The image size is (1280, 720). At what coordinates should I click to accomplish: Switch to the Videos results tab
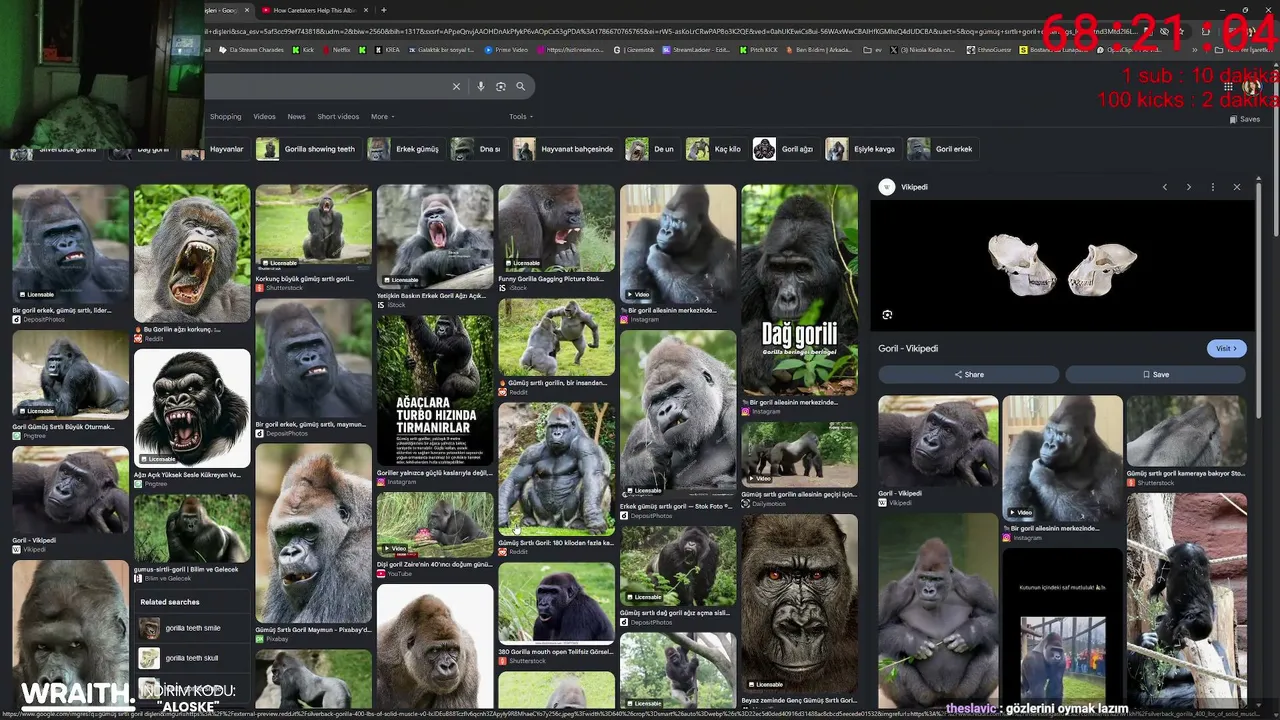(264, 117)
